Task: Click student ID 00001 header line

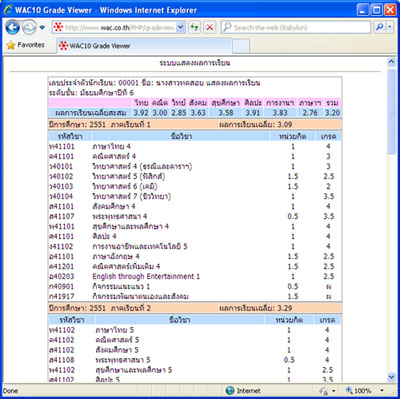Action: coord(154,83)
